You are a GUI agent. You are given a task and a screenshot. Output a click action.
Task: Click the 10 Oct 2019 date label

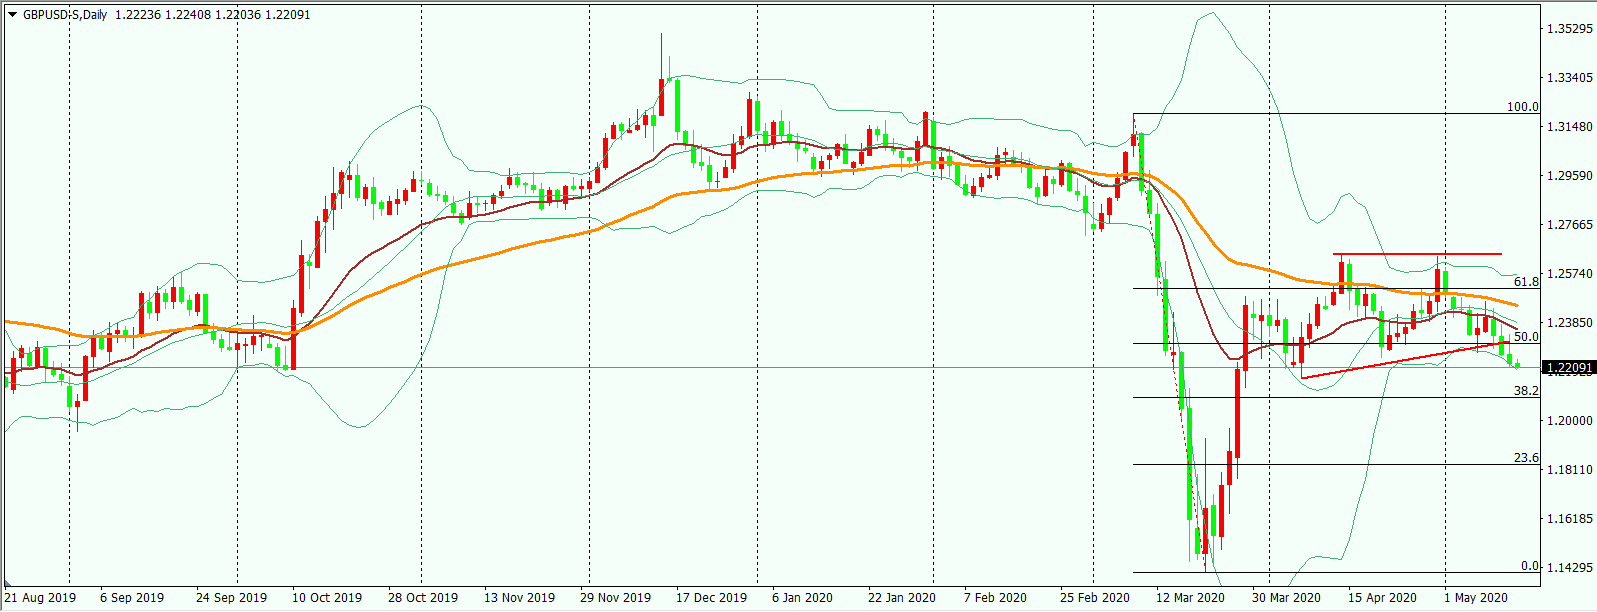[327, 598]
